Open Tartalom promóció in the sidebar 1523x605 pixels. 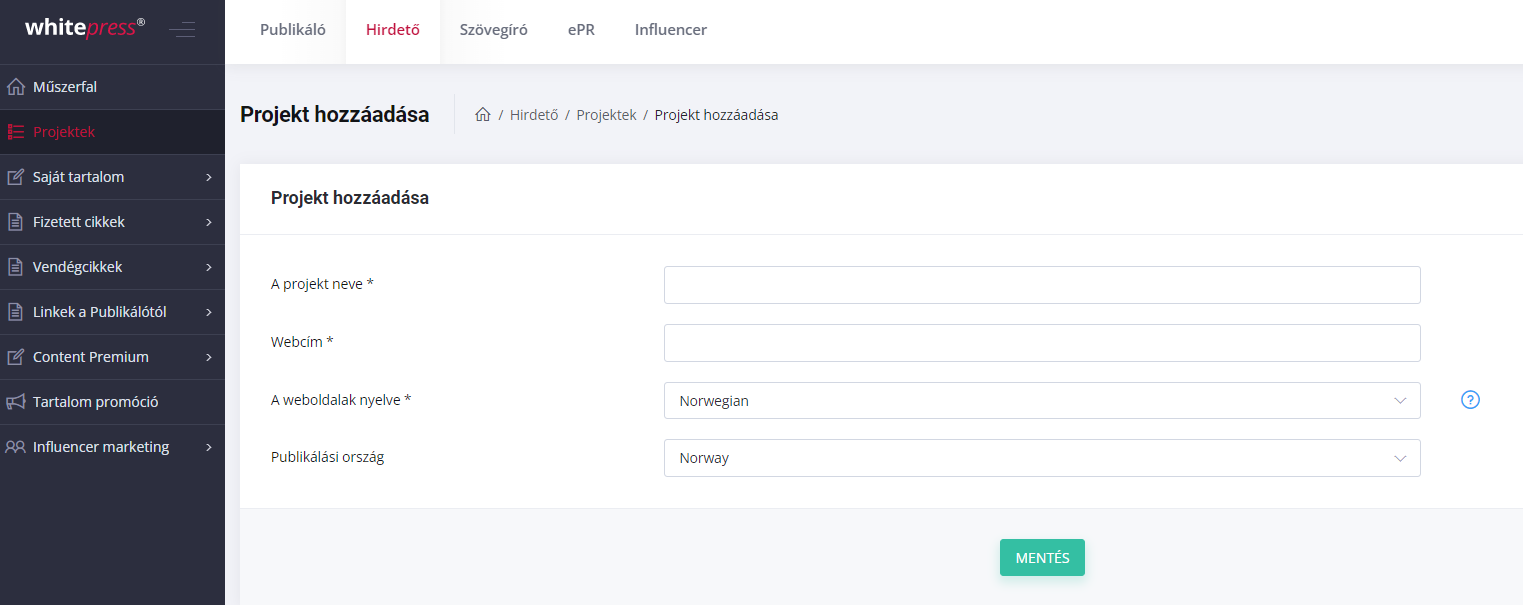(112, 402)
